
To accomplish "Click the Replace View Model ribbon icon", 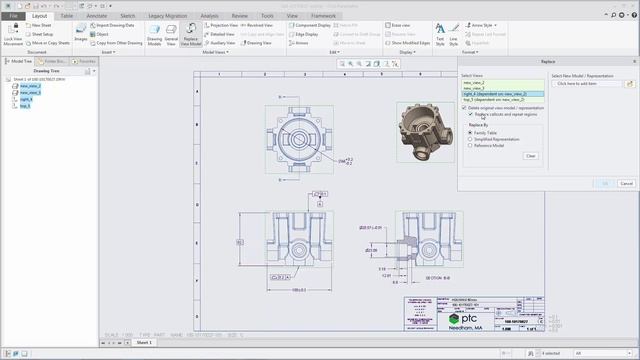I will pos(191,34).
